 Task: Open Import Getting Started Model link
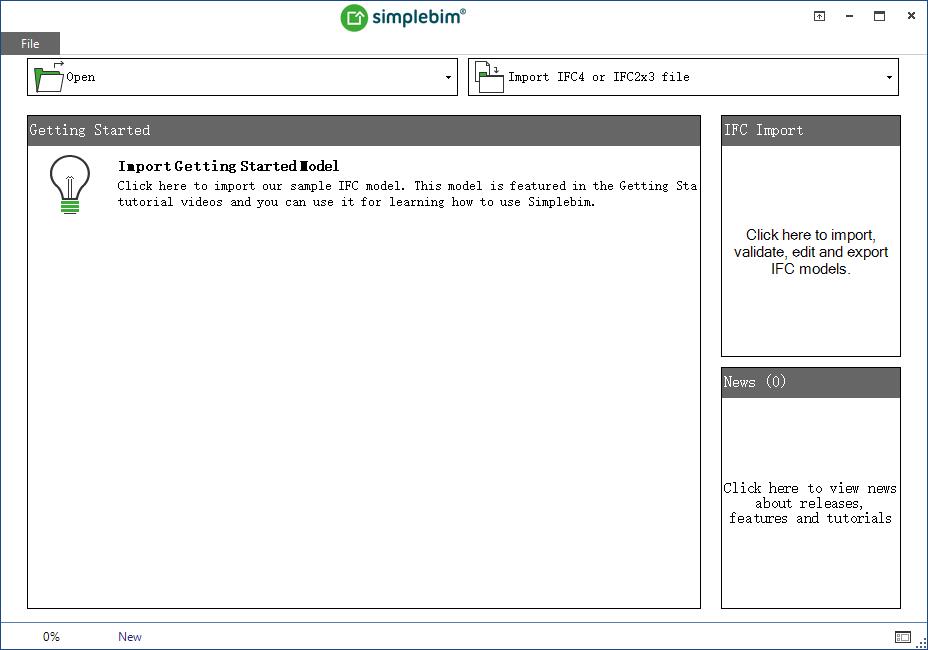(x=228, y=166)
